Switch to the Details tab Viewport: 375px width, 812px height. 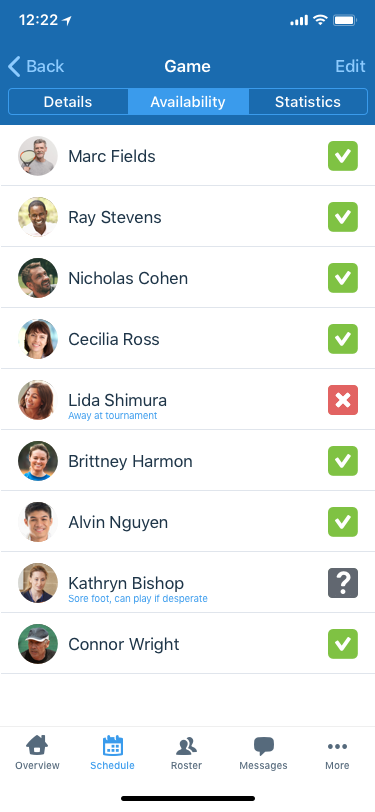click(68, 102)
